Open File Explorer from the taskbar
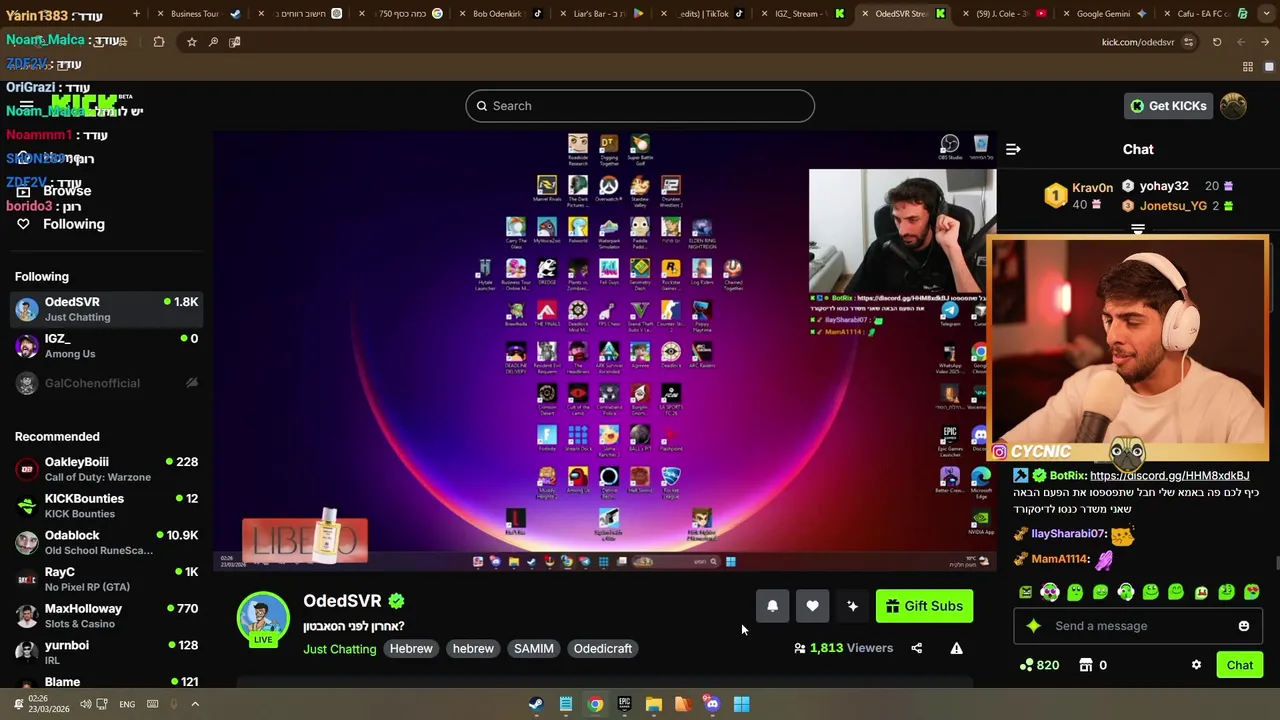The width and height of the screenshot is (1280, 720). tap(653, 704)
